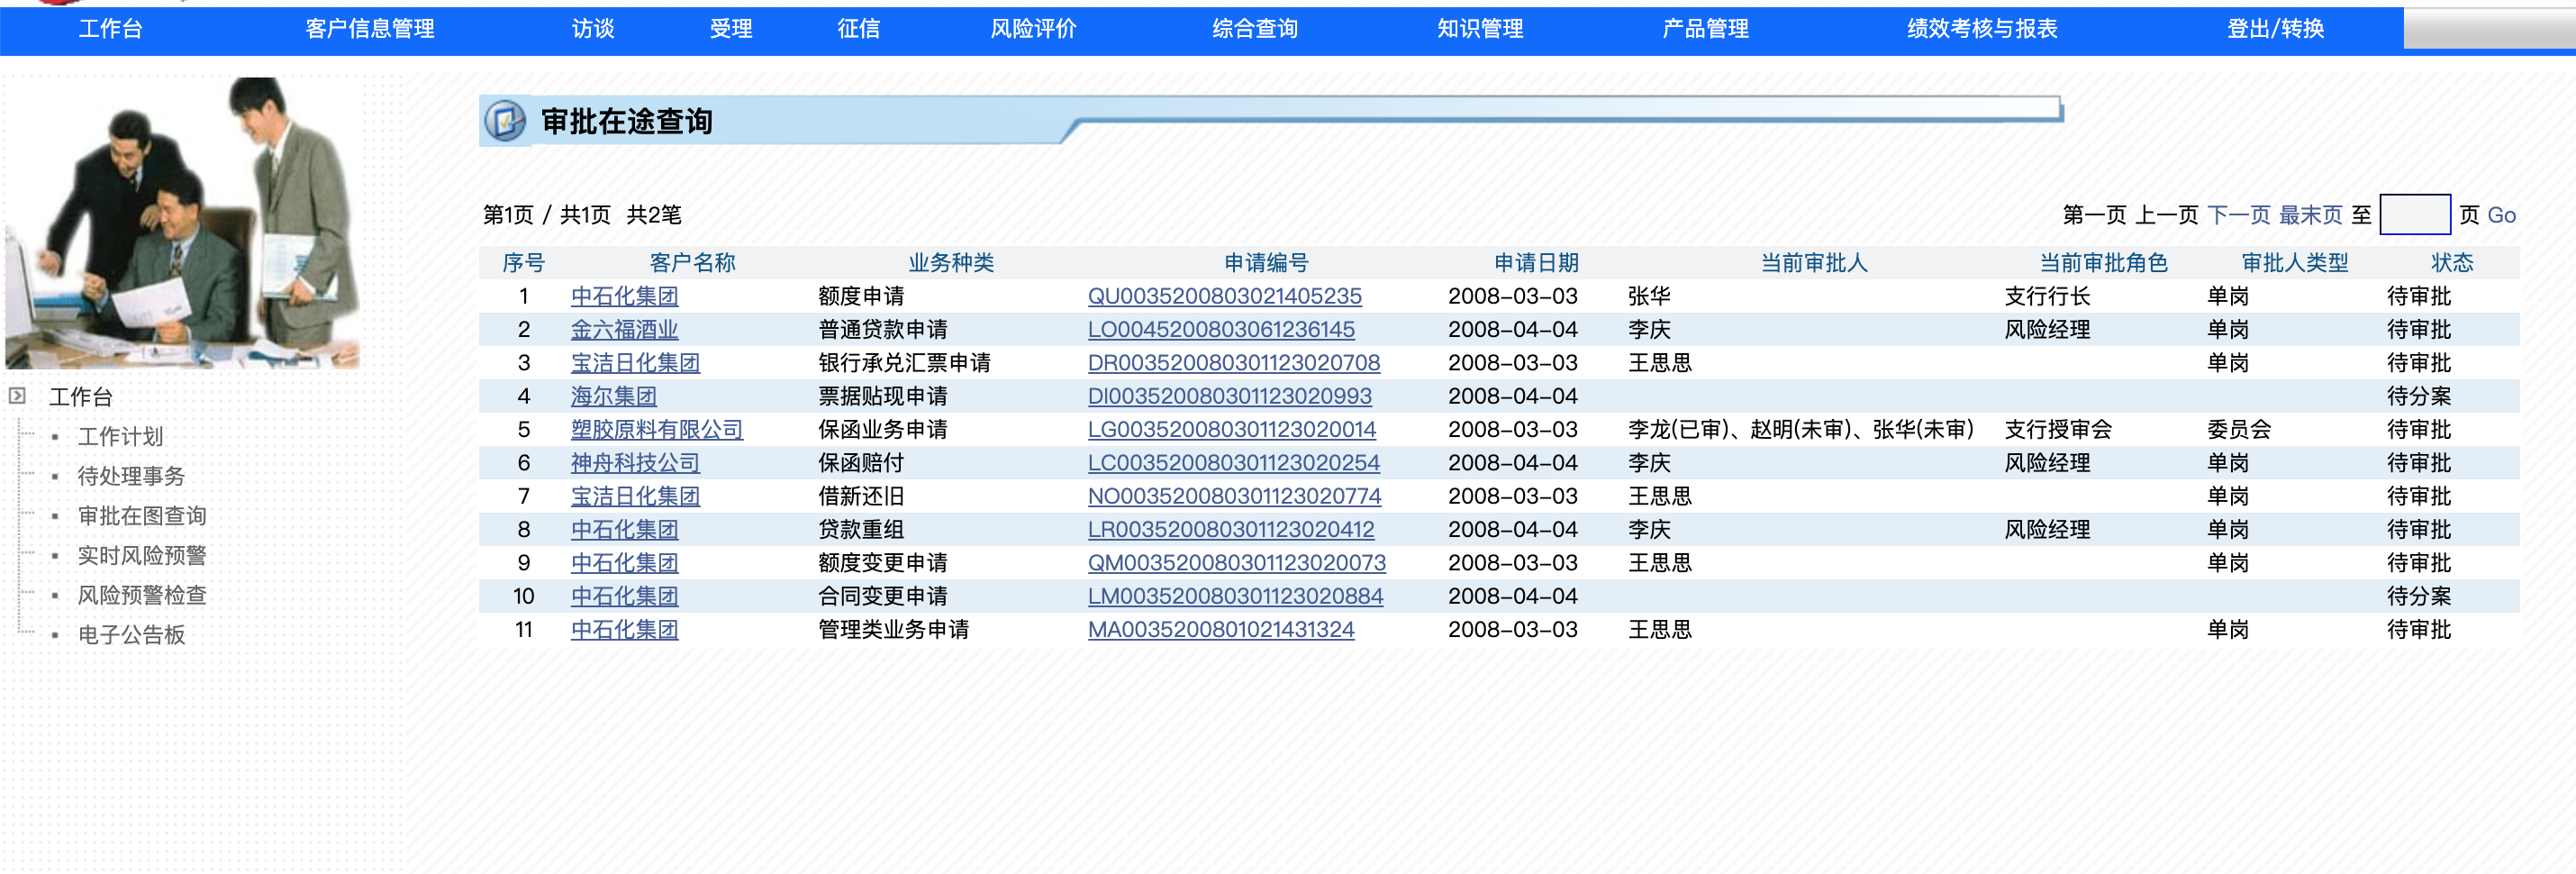
Task: Click the 工作台 tree label
Action: click(81, 397)
